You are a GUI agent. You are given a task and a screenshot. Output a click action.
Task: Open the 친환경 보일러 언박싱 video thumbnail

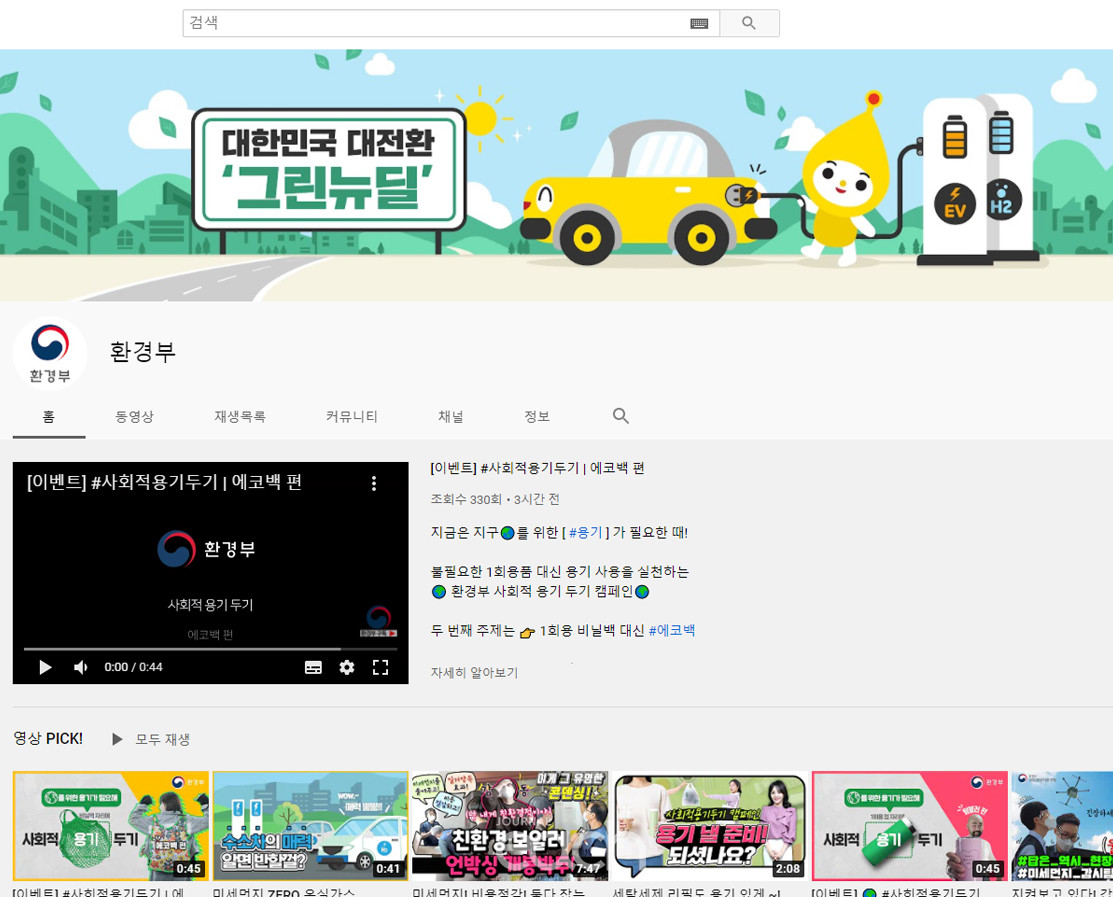[x=509, y=825]
